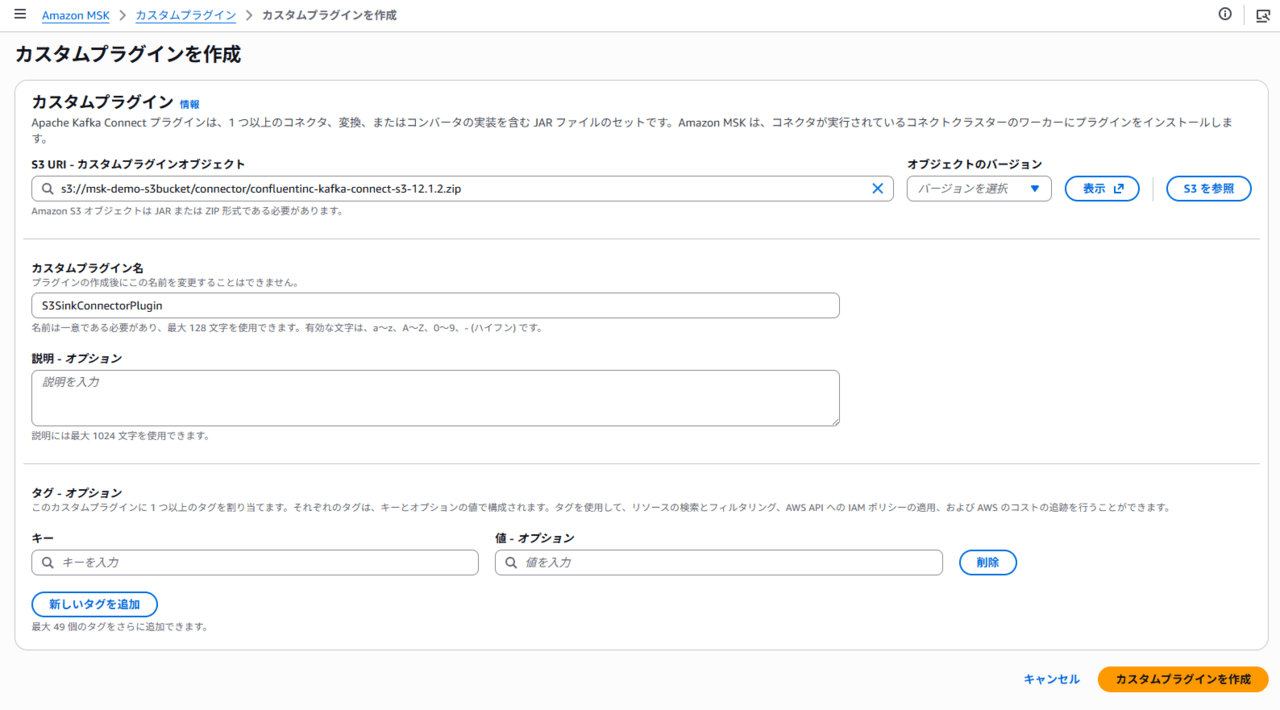Screen dimensions: 1280x710
Task: Open the CloudShell panel icon at top right
Action: (x=1263, y=15)
